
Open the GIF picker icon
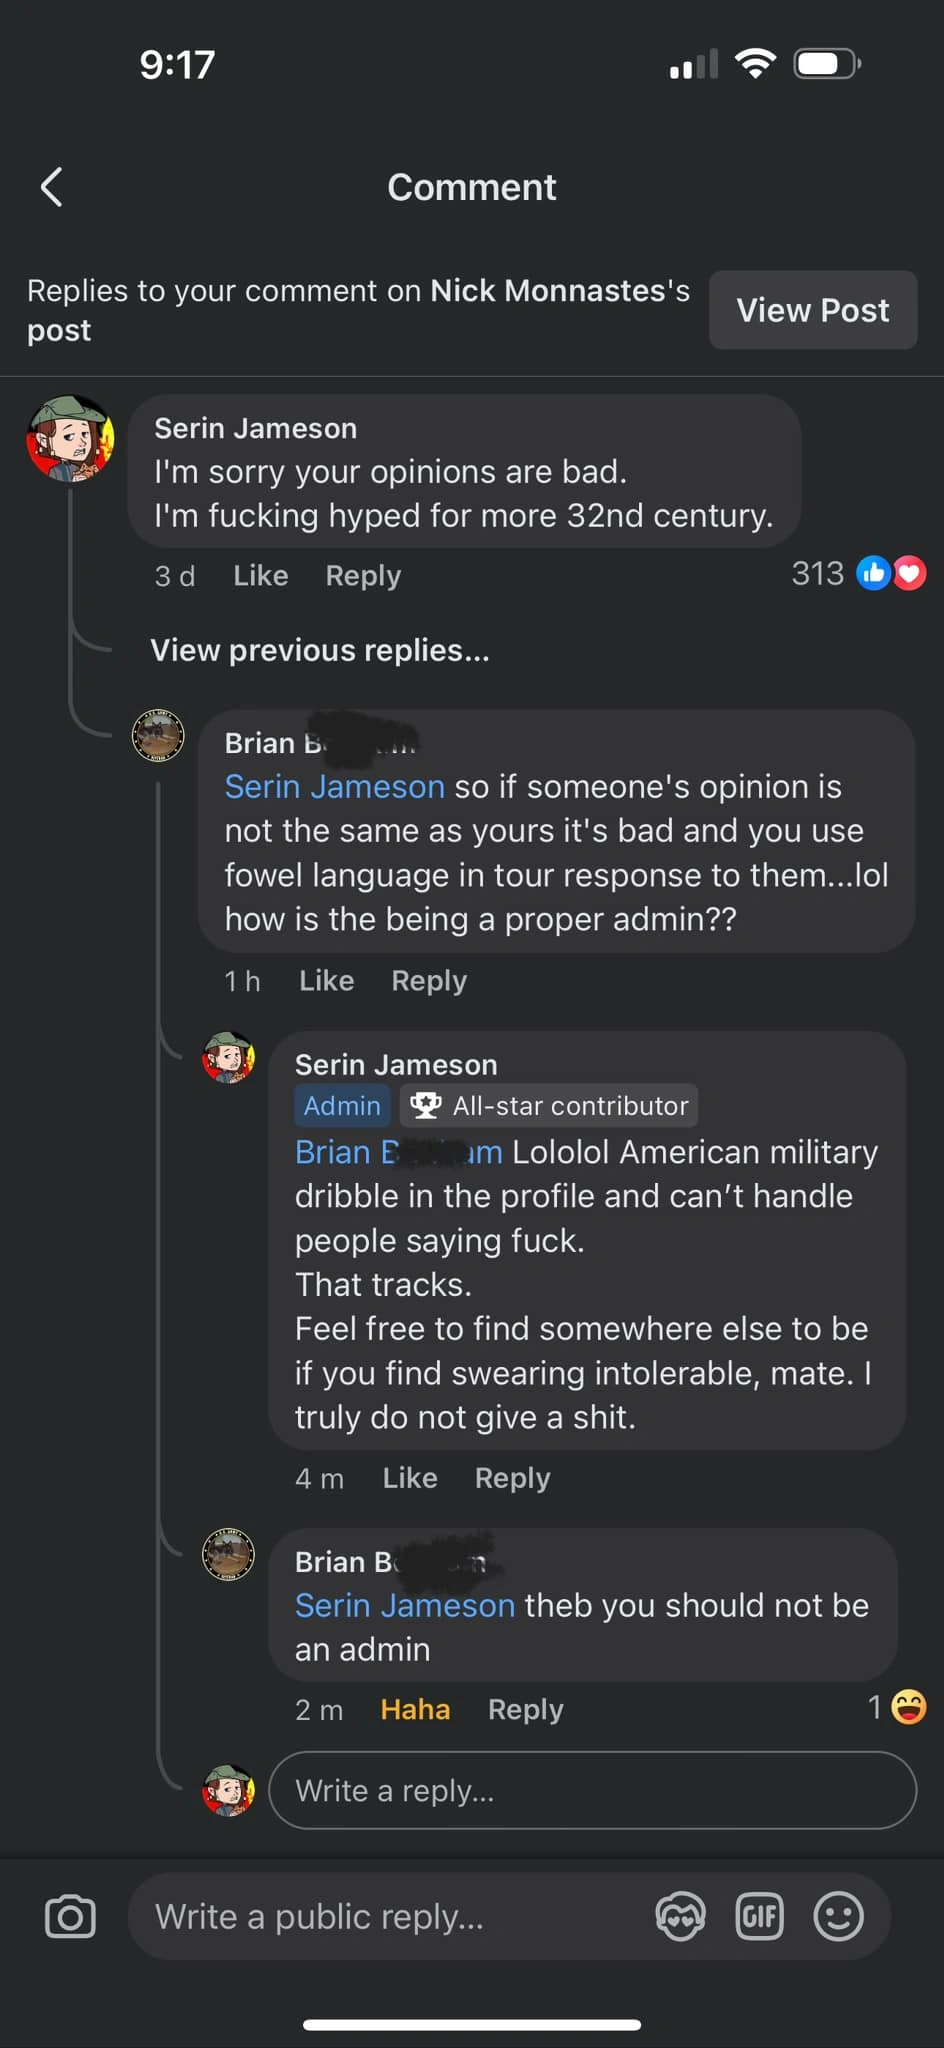759,1916
